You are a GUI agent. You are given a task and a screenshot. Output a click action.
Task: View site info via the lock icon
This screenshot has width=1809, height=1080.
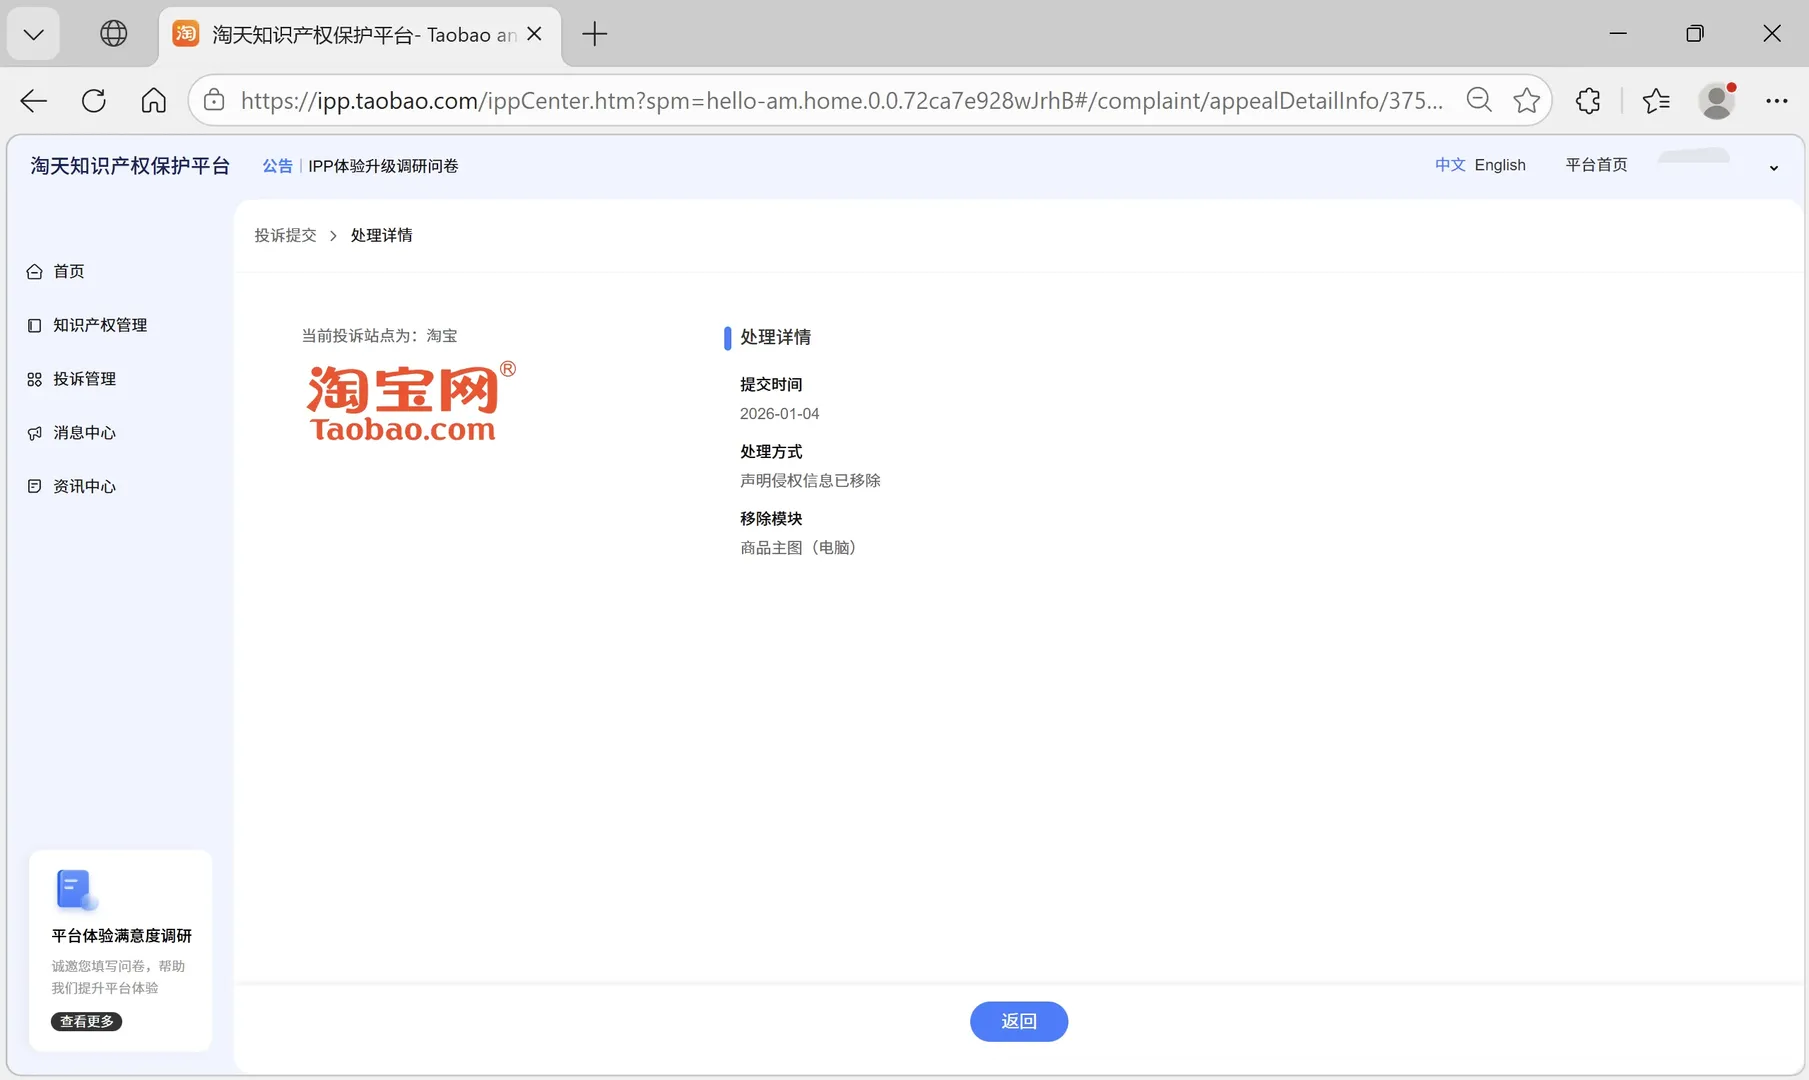(214, 100)
